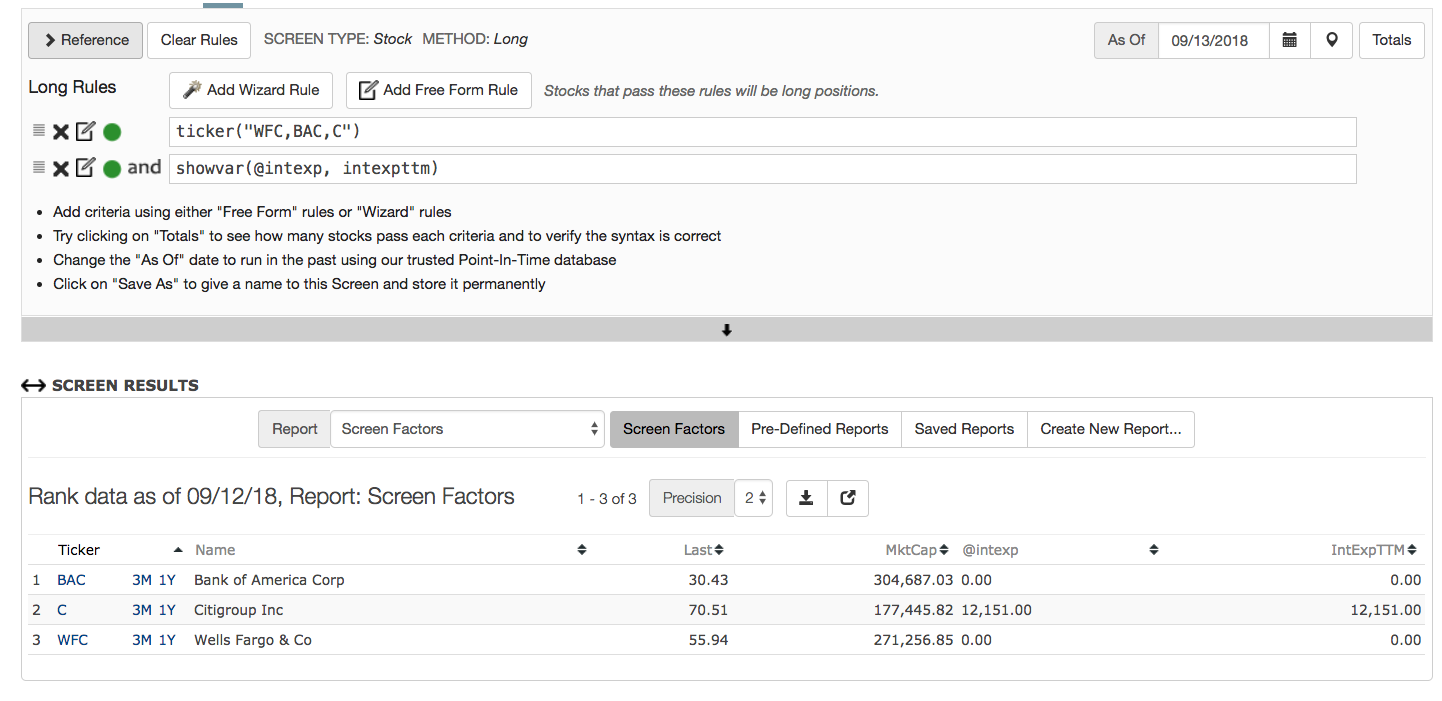Switch to Saved Reports tab
Image resolution: width=1442 pixels, height=701 pixels.
click(x=964, y=429)
